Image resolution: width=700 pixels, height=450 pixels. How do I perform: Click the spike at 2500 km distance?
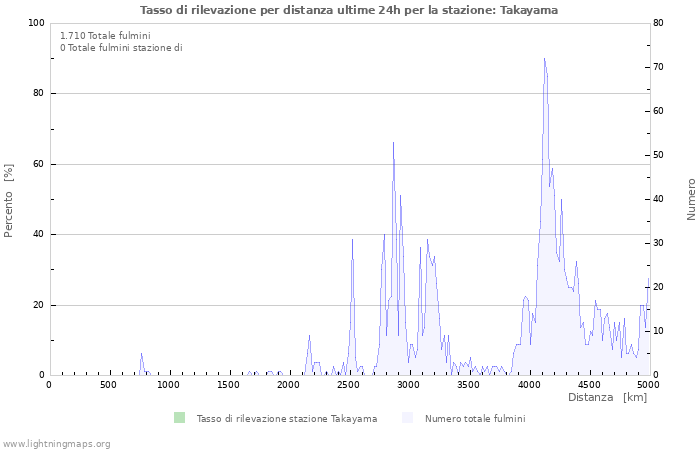tap(352, 240)
